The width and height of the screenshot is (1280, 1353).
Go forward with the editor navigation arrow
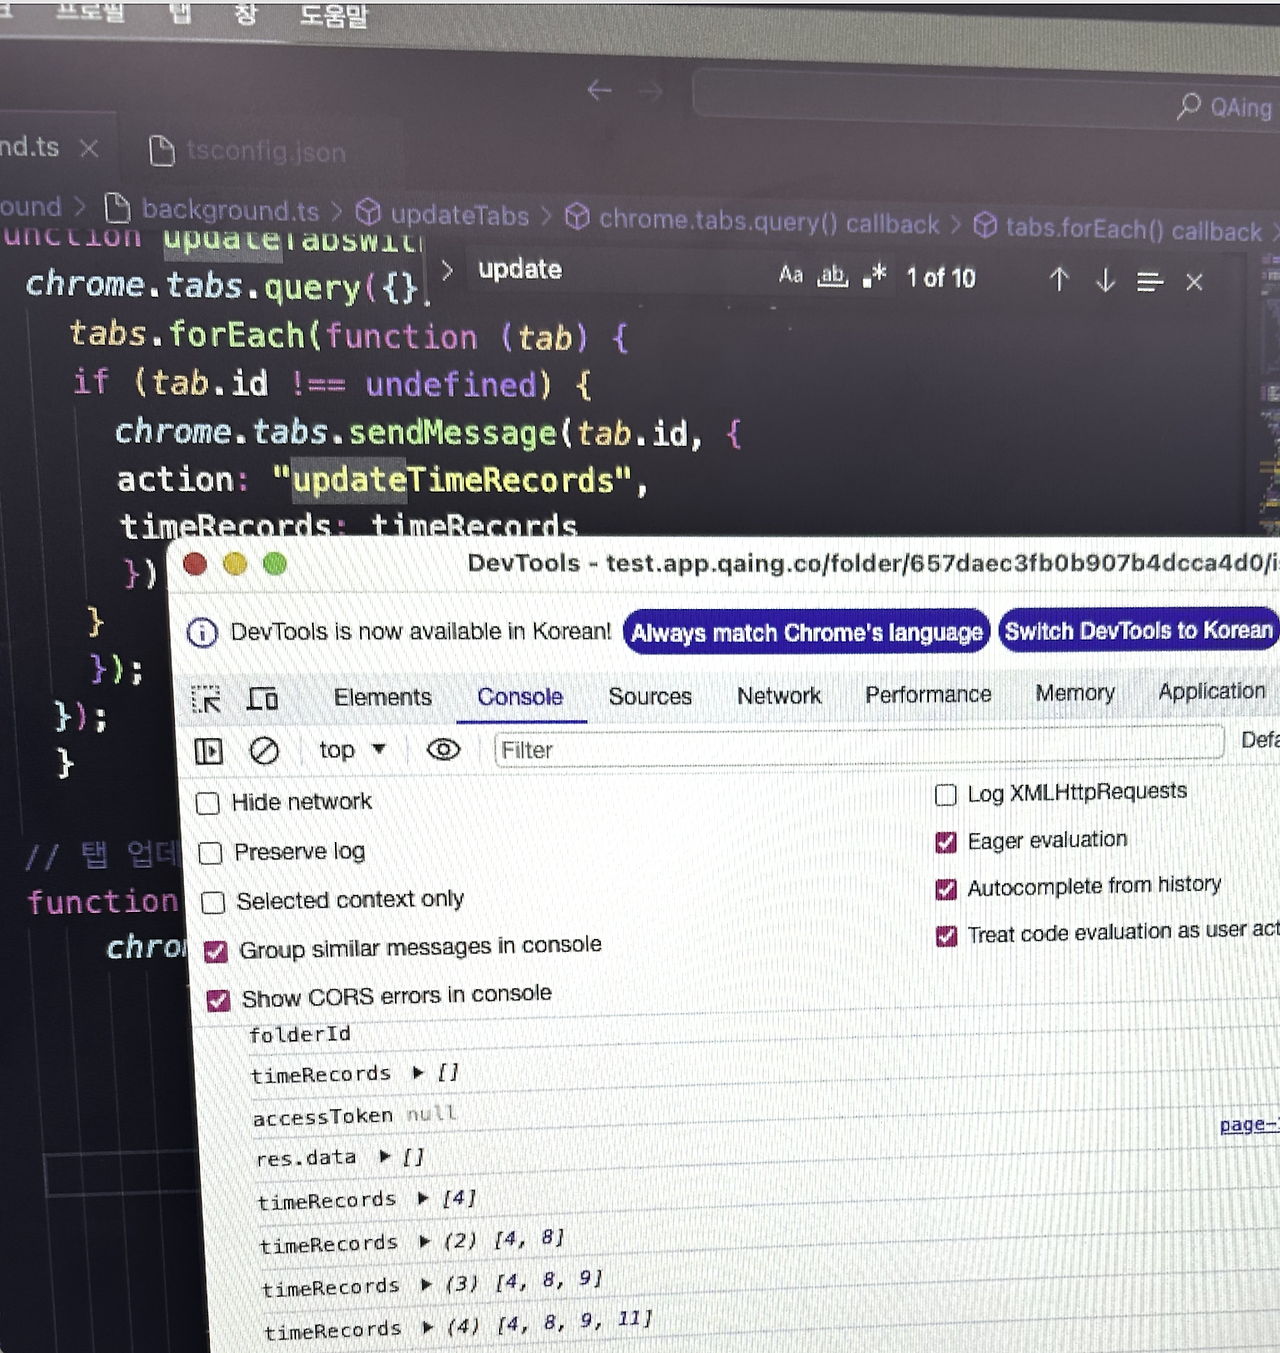(651, 92)
